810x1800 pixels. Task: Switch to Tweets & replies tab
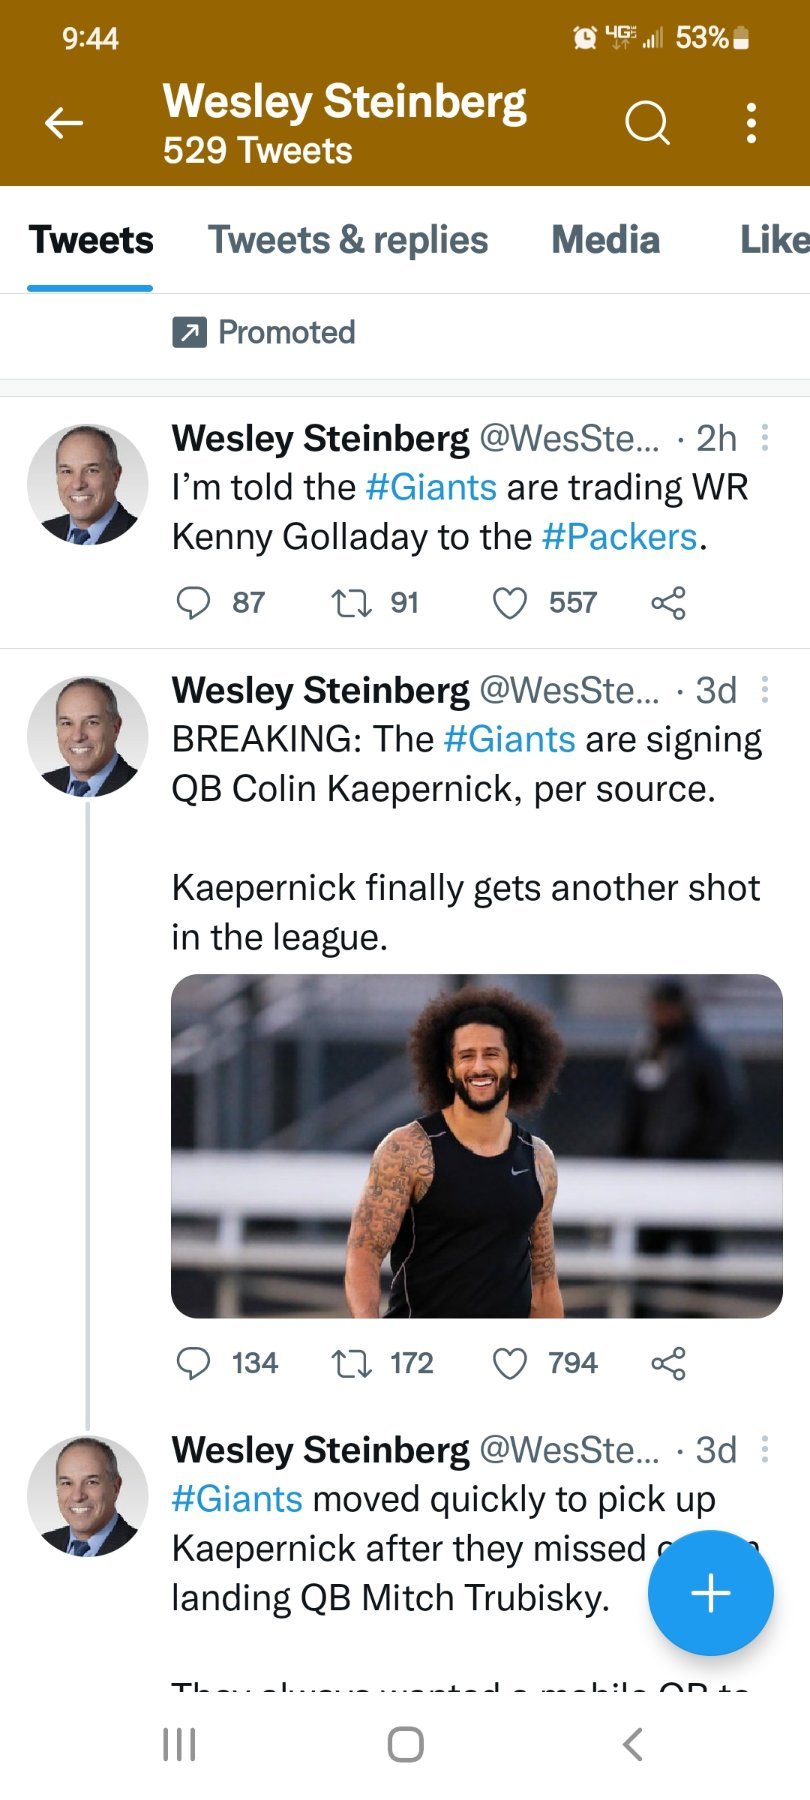[x=348, y=240]
